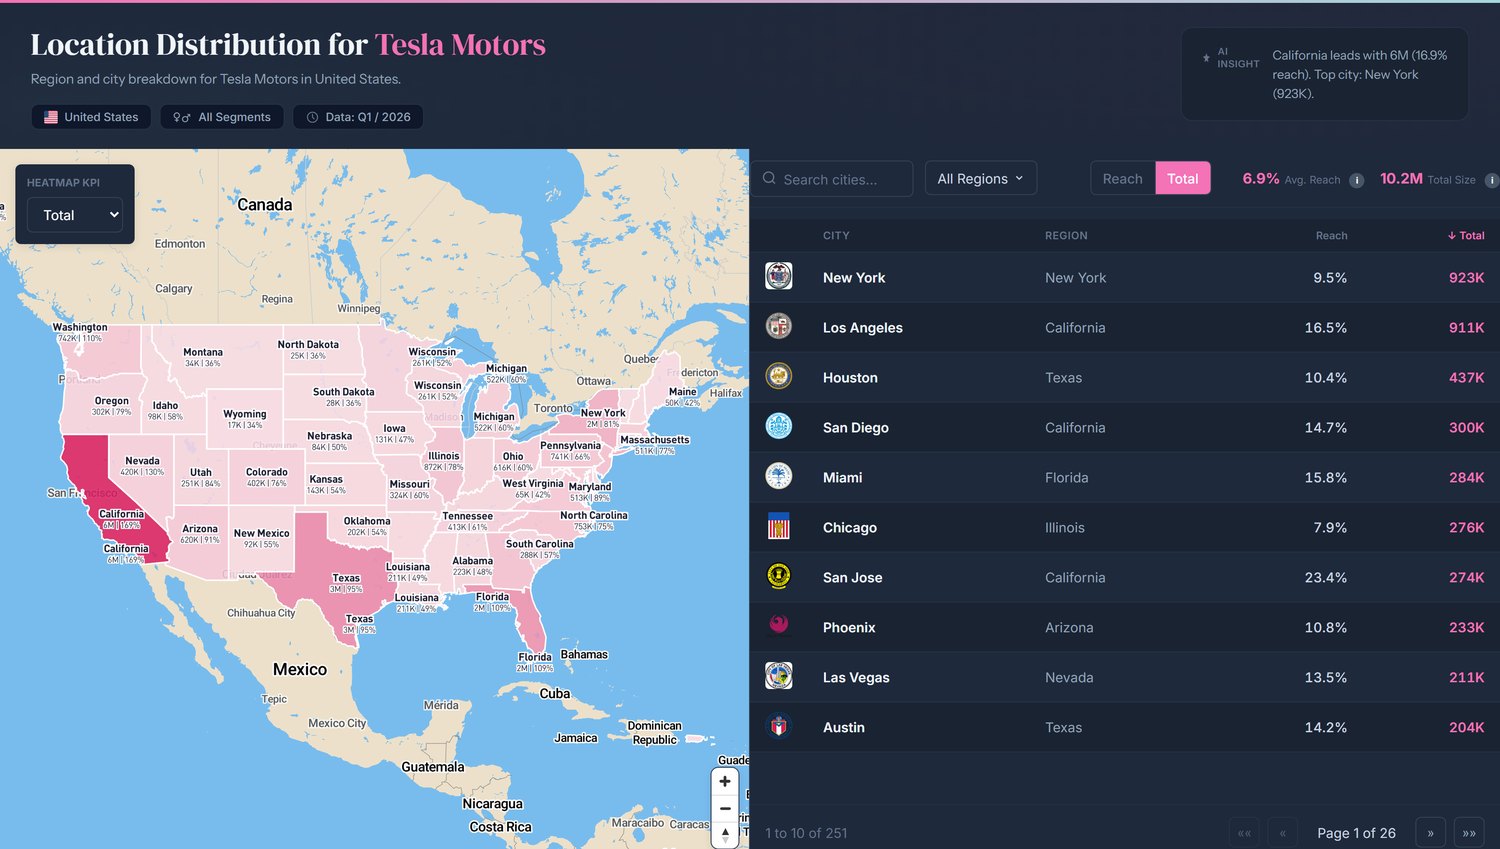Open the United States country selector
The height and width of the screenshot is (849, 1500).
coord(91,117)
